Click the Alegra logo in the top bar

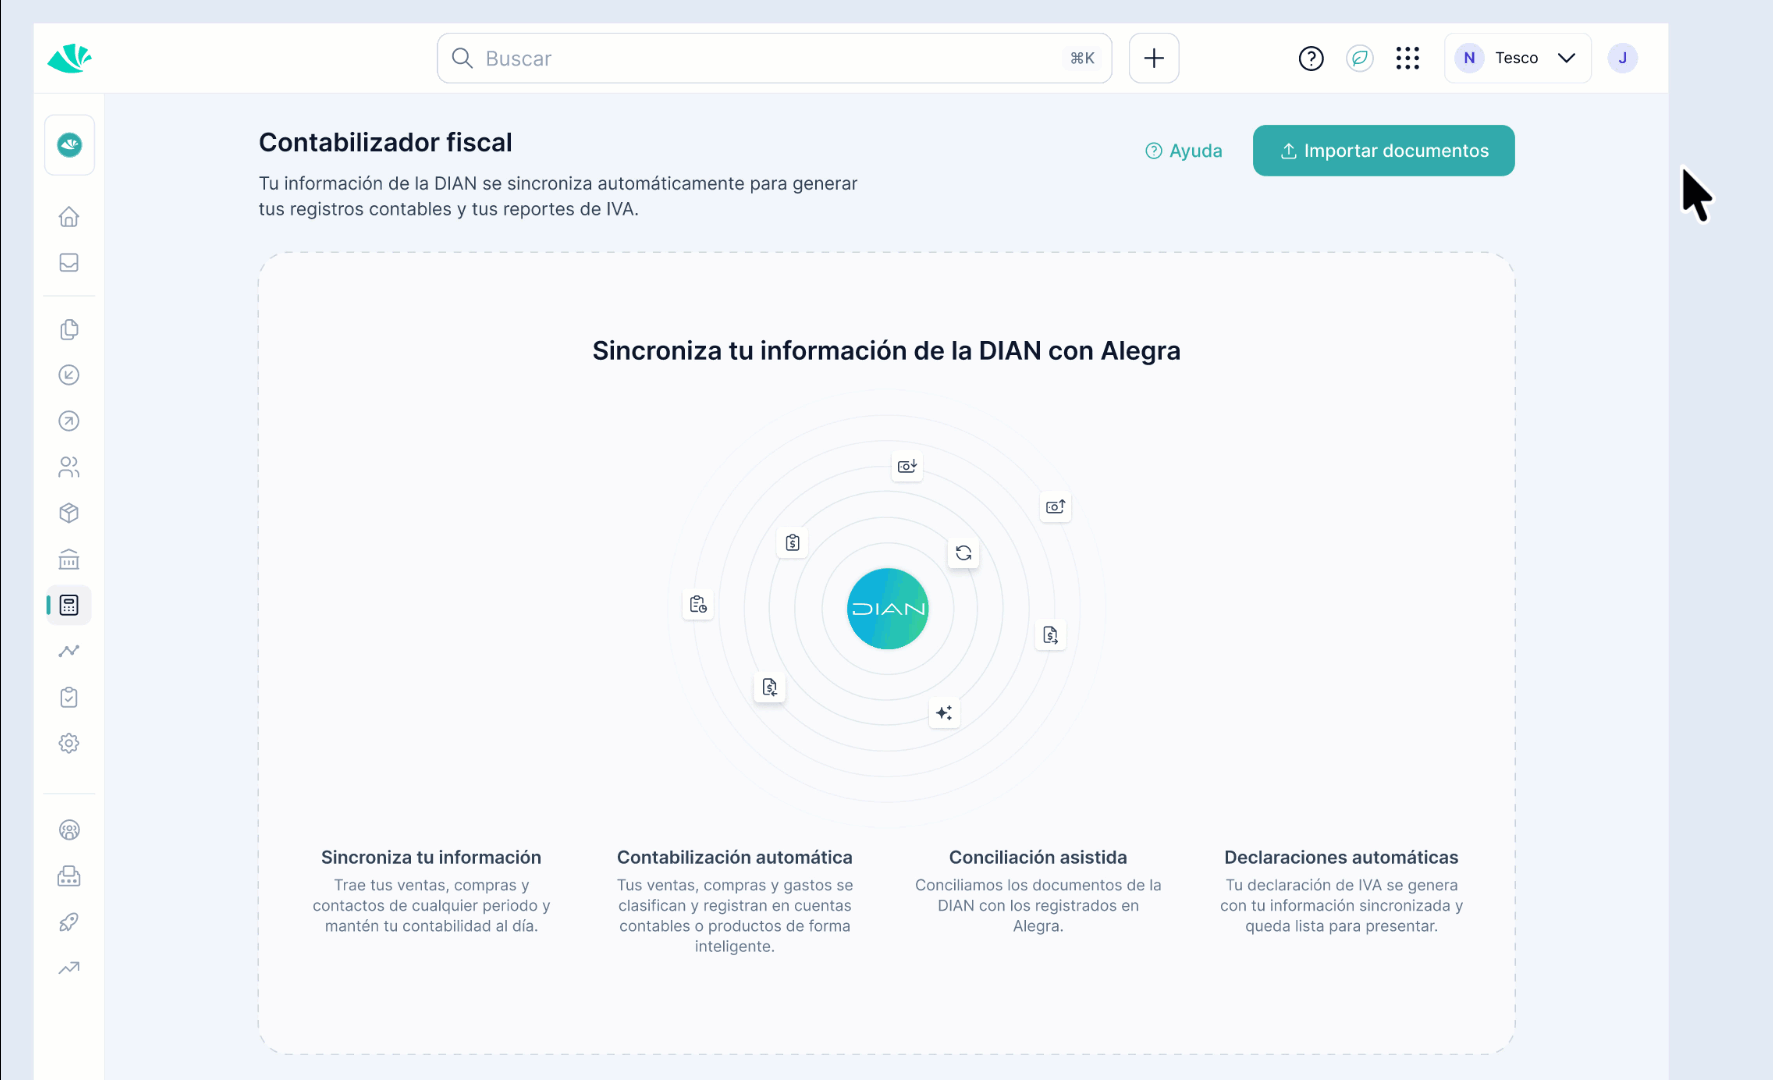(69, 58)
